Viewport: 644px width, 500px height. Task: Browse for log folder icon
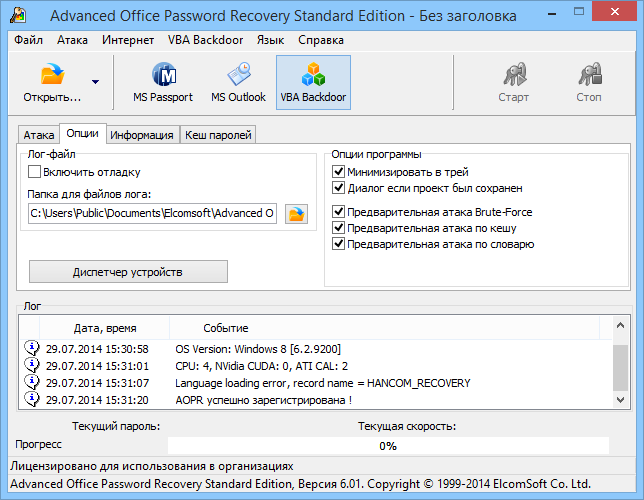point(296,213)
